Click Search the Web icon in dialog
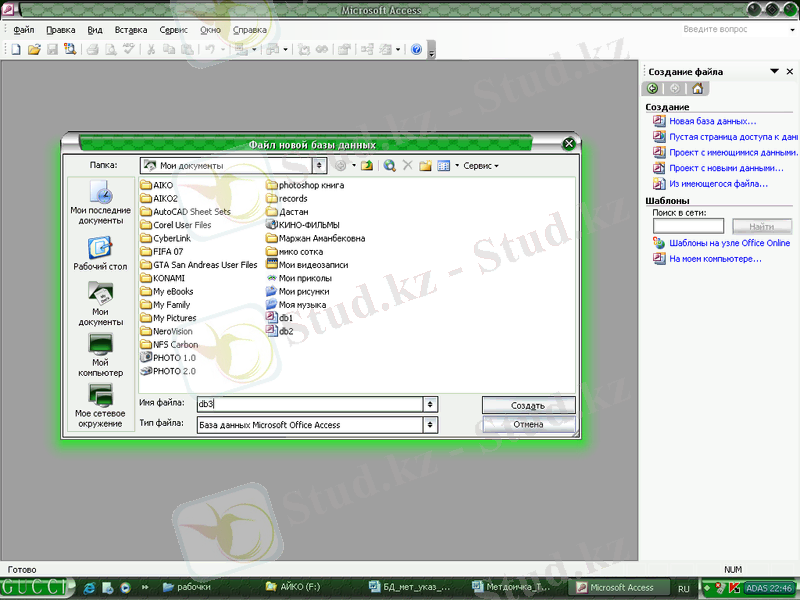The image size is (800, 600). [389, 165]
